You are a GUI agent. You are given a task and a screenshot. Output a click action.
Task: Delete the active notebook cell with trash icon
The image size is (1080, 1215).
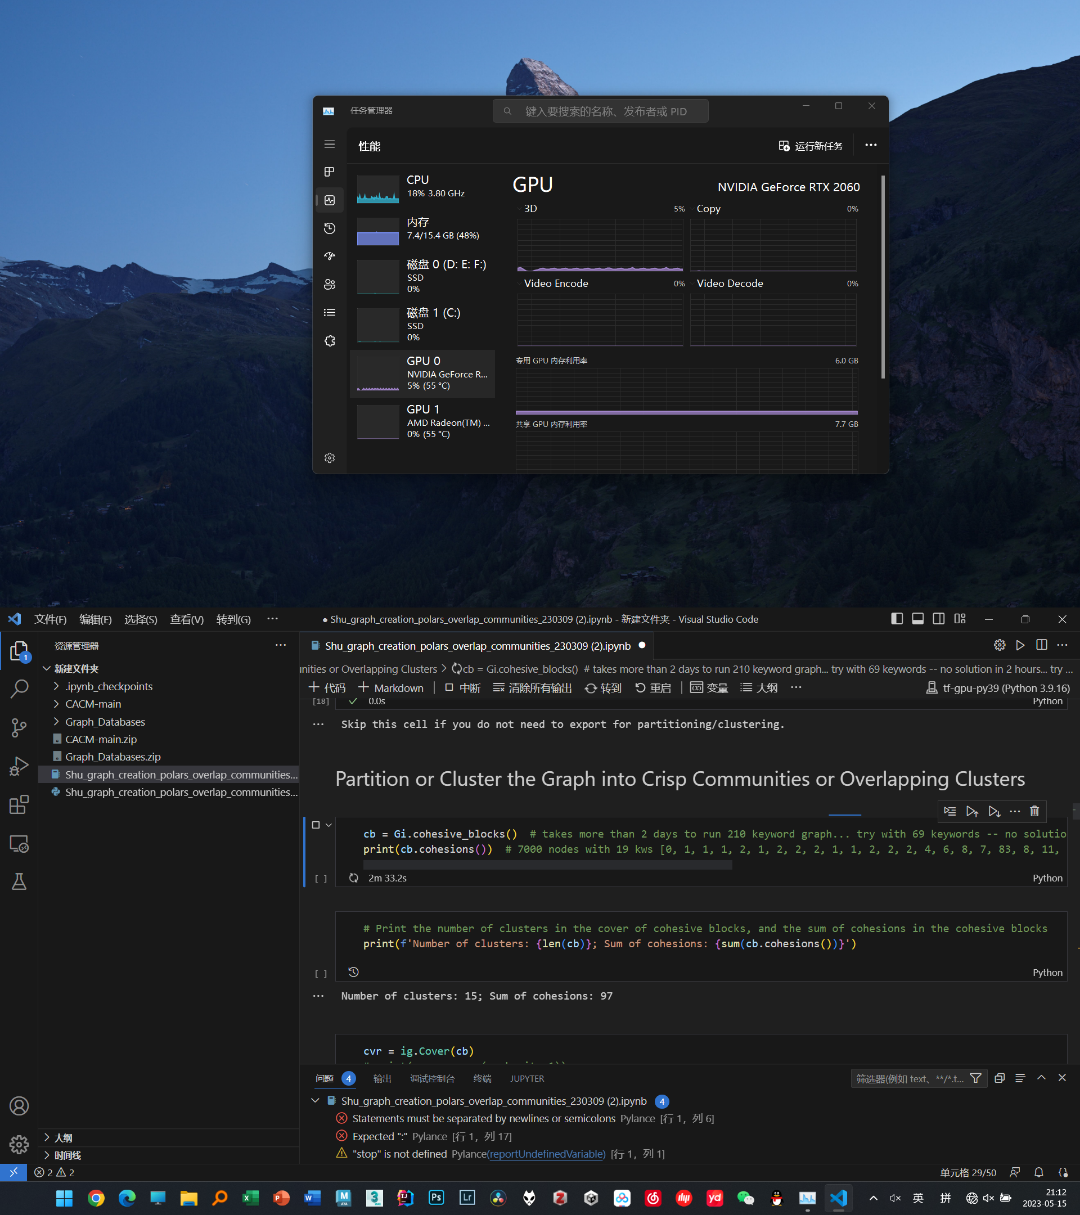pos(1034,811)
